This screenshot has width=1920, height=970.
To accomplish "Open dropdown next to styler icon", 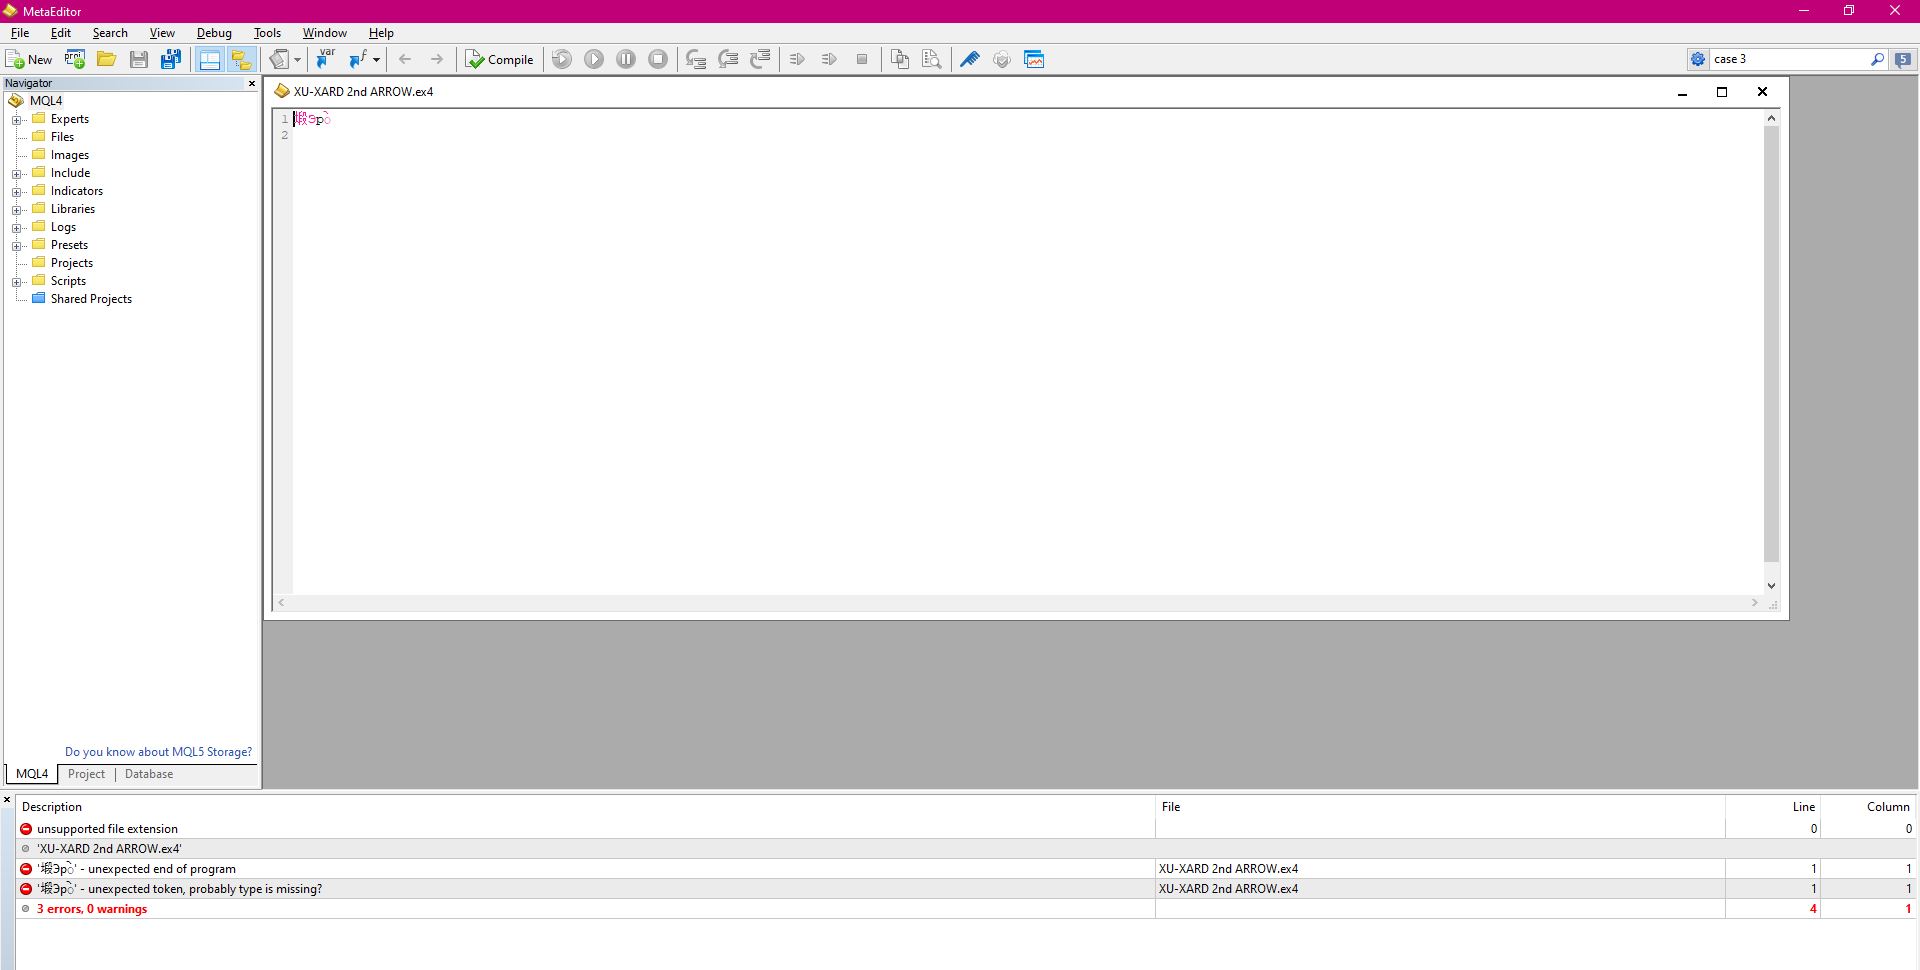I will pyautogui.click(x=297, y=60).
